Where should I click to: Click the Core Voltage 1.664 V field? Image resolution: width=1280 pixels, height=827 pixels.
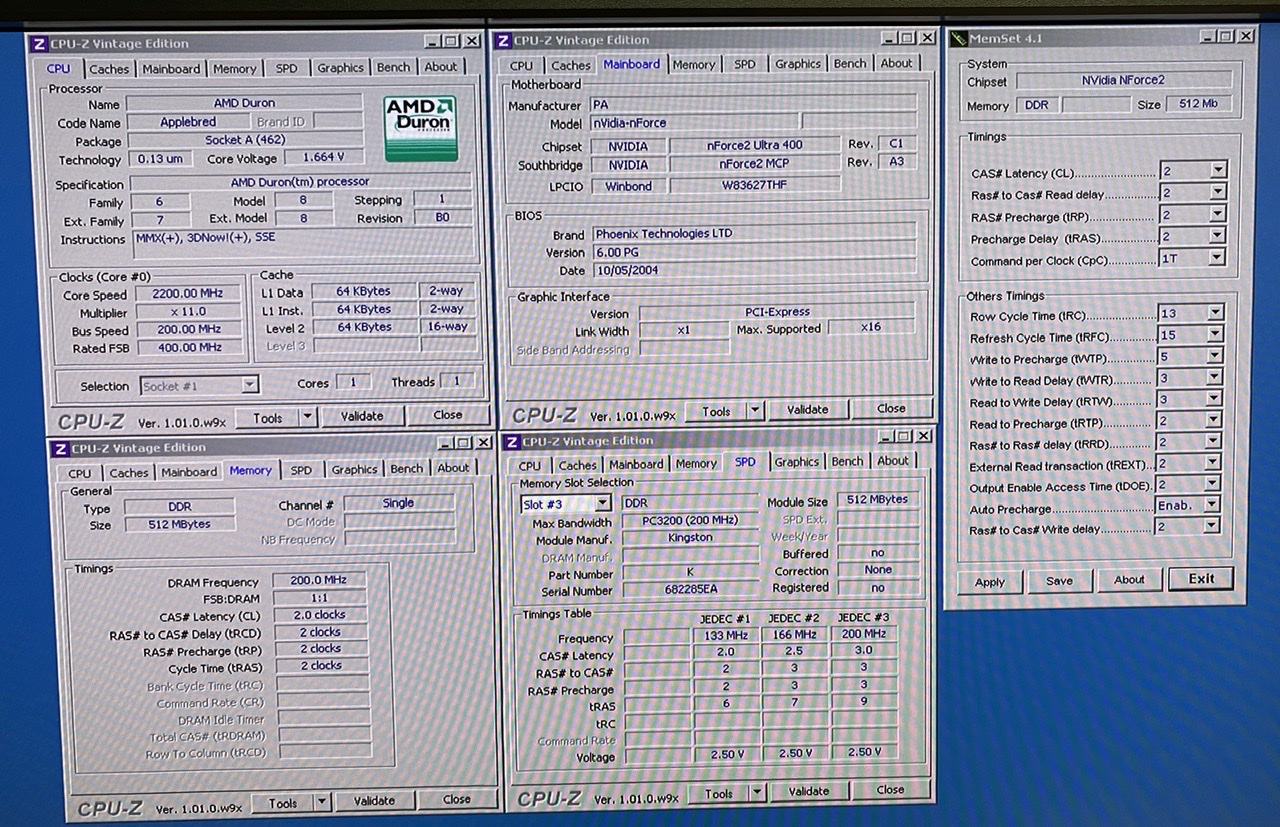click(x=322, y=157)
